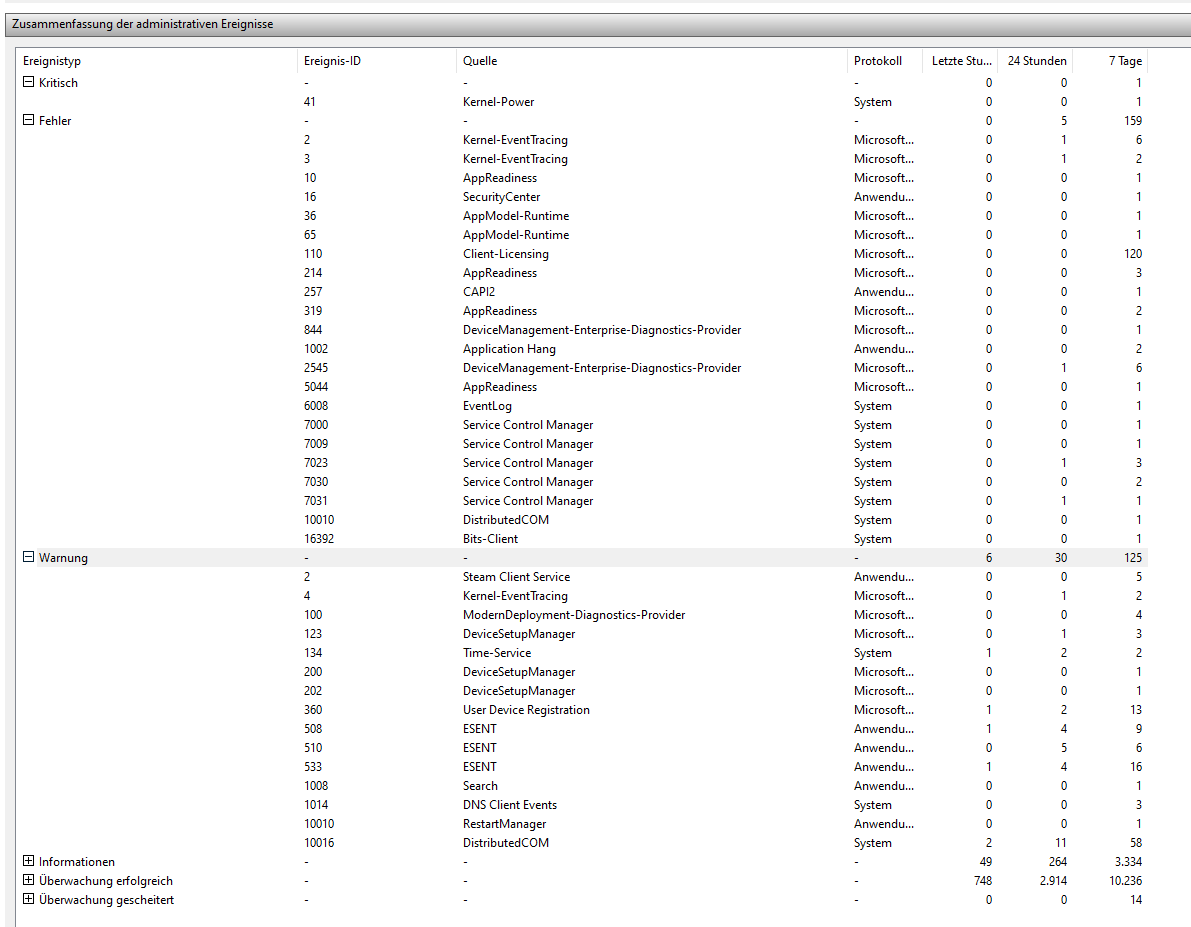The width and height of the screenshot is (1191, 927).
Task: Select the Kernel-Power event 41 row
Action: pos(582,102)
